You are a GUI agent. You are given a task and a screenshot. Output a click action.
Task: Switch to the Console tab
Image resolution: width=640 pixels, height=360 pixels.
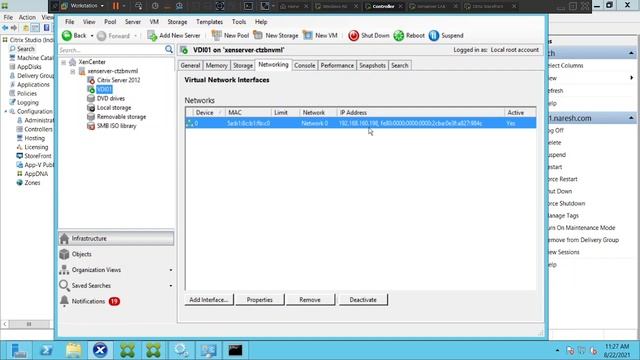[304, 65]
